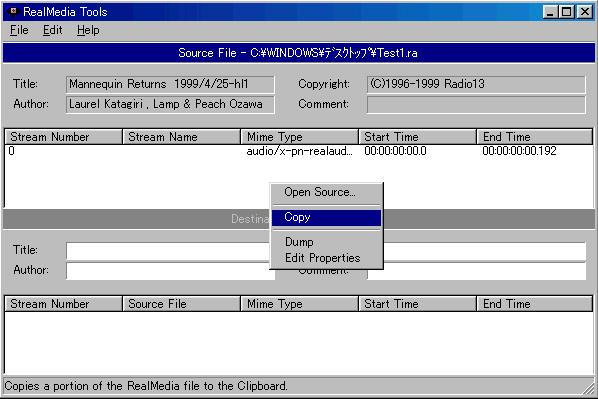Click end time 00:00:00:00.192 cell
598x399 pixels.
(x=519, y=151)
